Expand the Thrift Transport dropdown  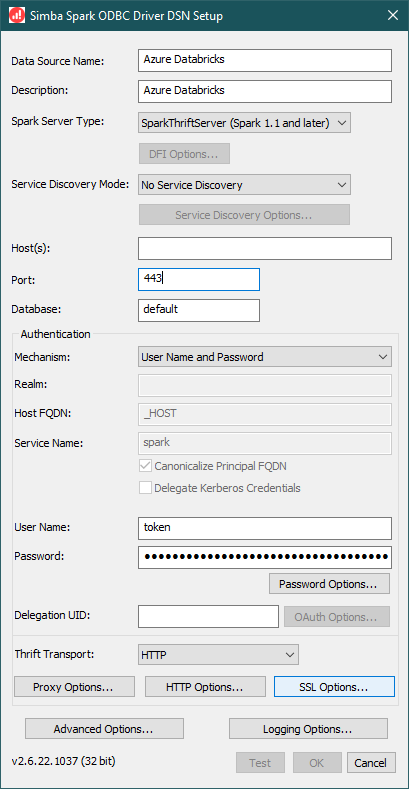click(x=218, y=655)
